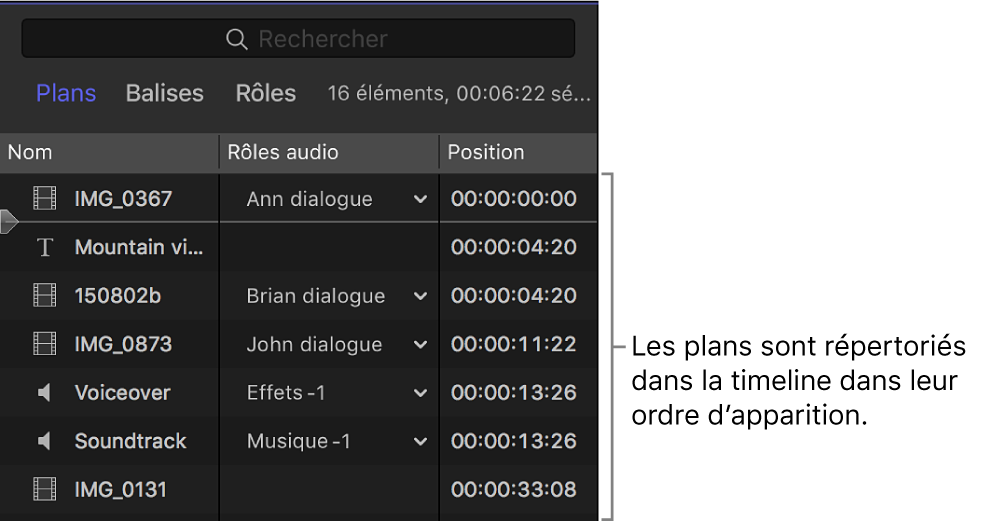Image resolution: width=1003 pixels, height=521 pixels.
Task: Click the filmstrip icon beside IMG_0367
Action: click(x=44, y=199)
